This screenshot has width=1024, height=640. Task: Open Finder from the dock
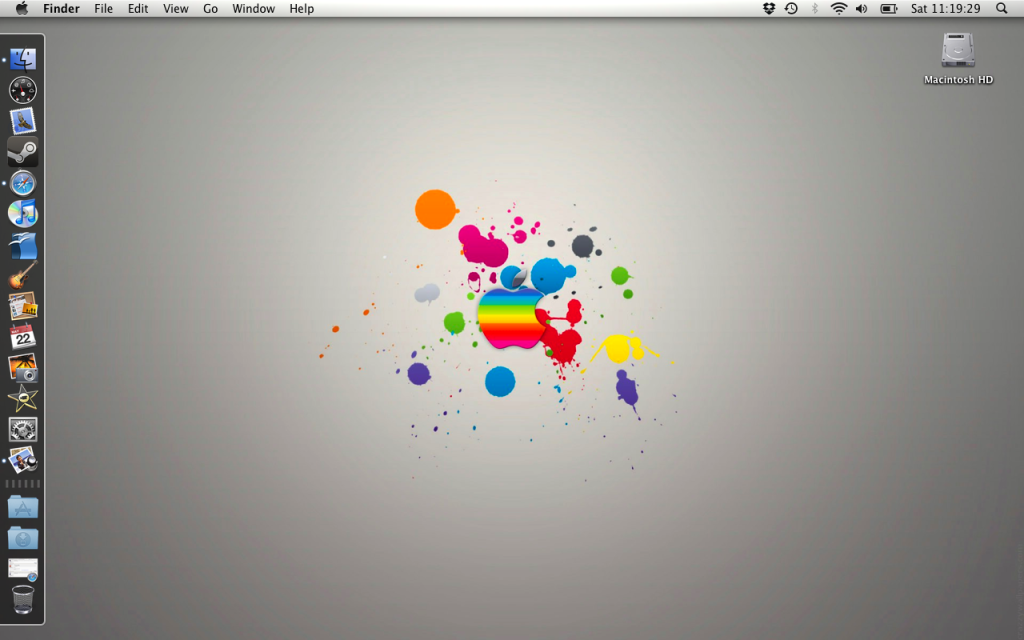[23, 59]
